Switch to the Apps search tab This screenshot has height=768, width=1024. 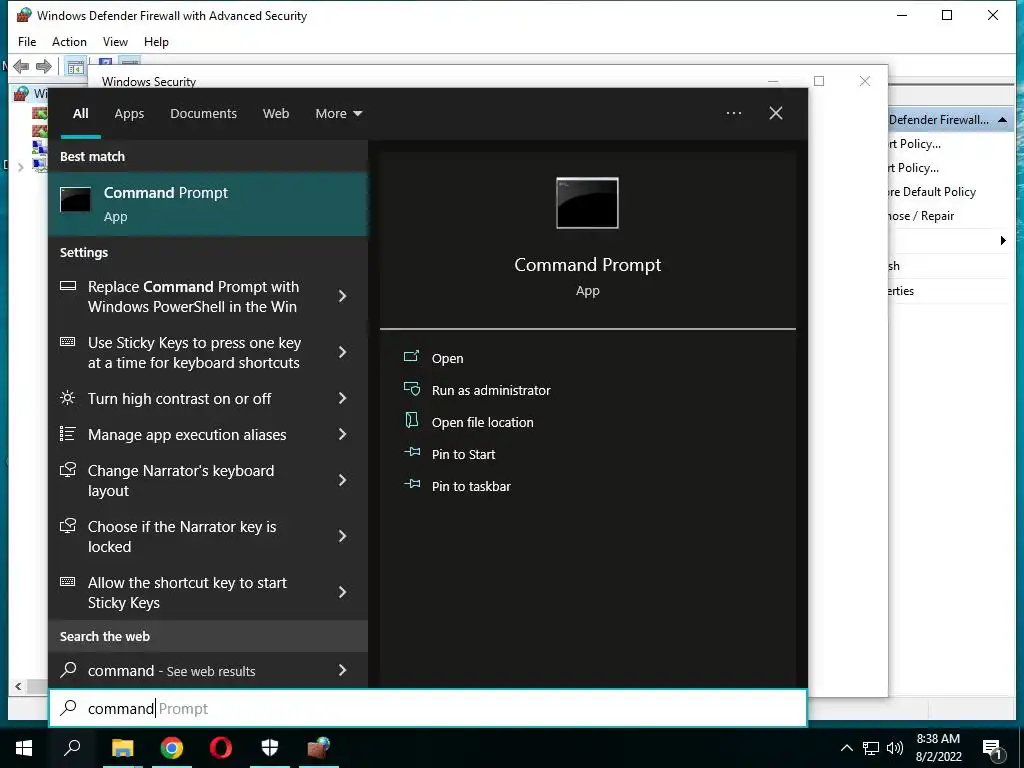(129, 114)
